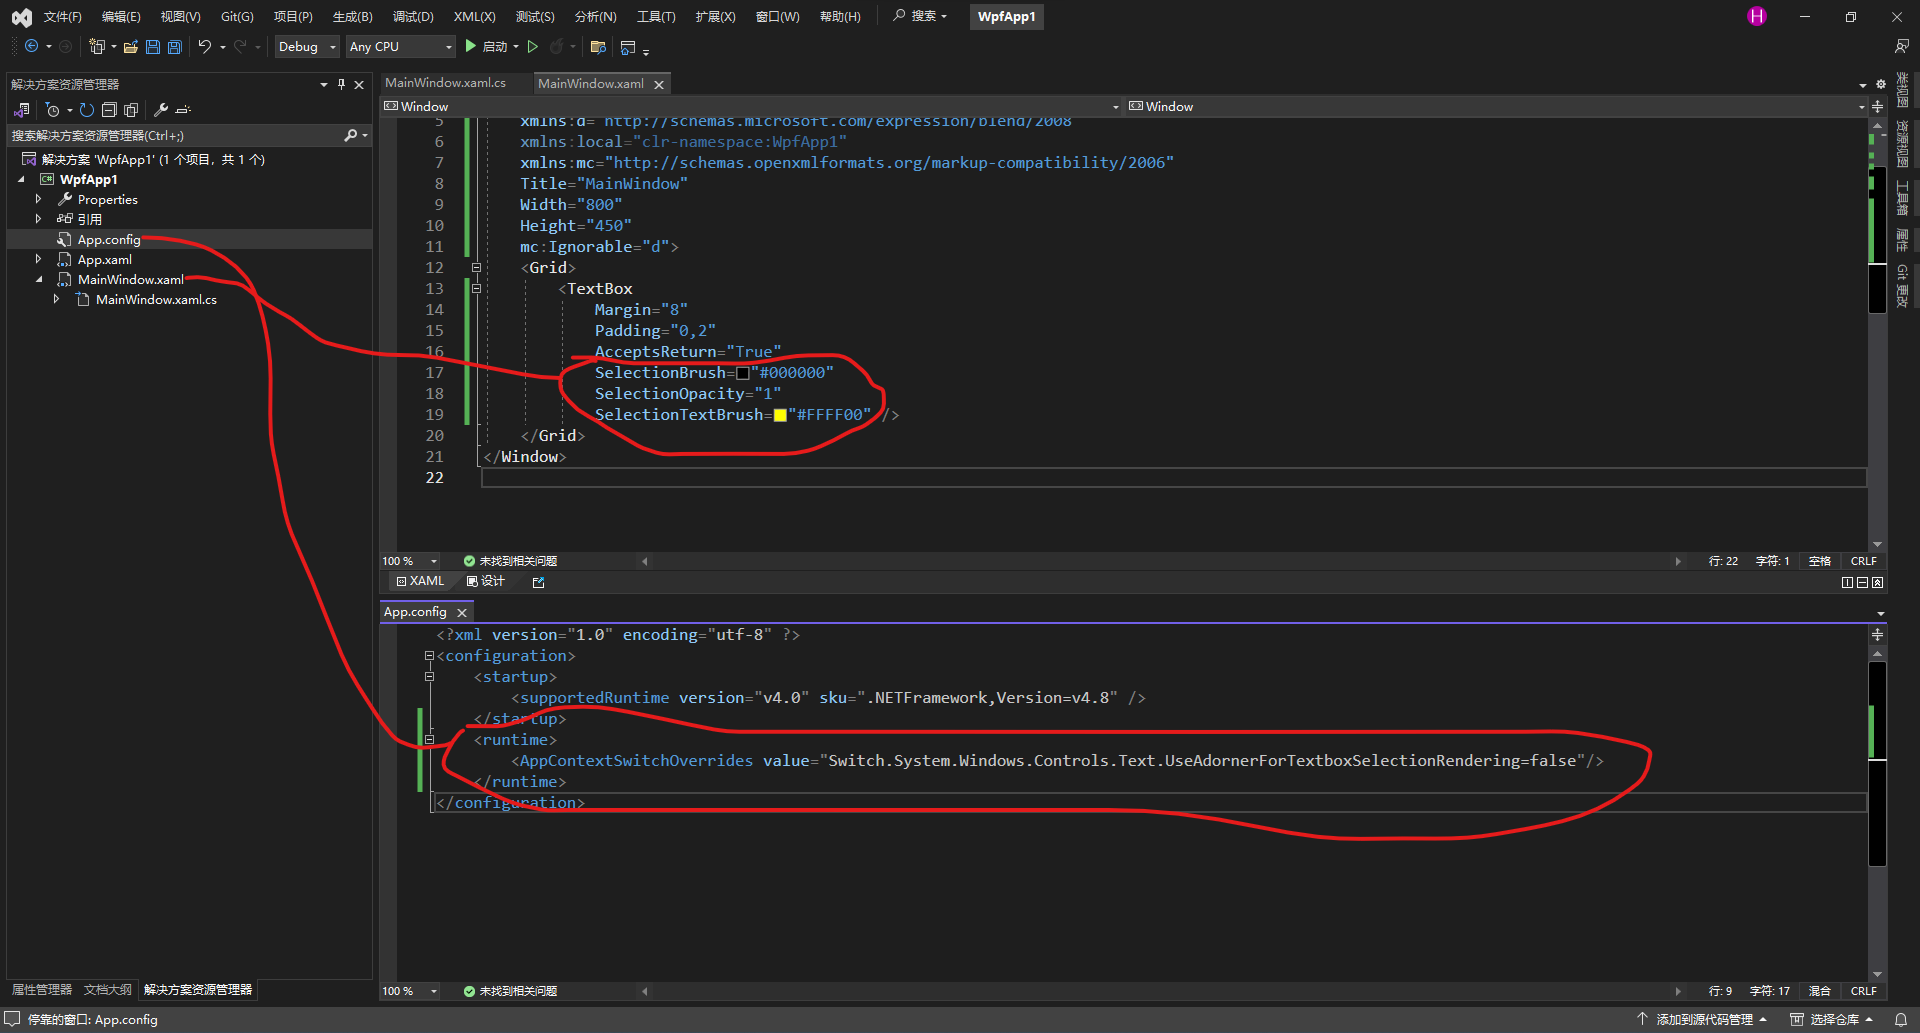Open the 视图(V) menu

click(180, 16)
